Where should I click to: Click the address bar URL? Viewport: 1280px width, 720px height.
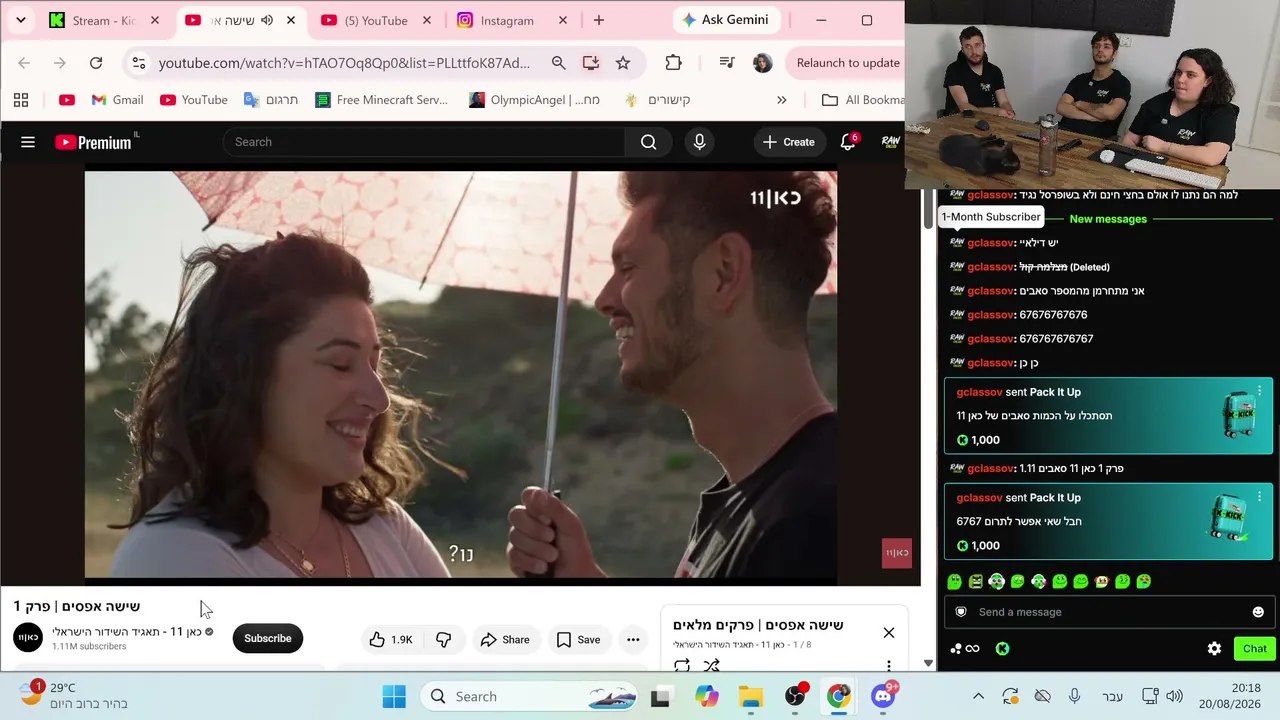point(344,63)
